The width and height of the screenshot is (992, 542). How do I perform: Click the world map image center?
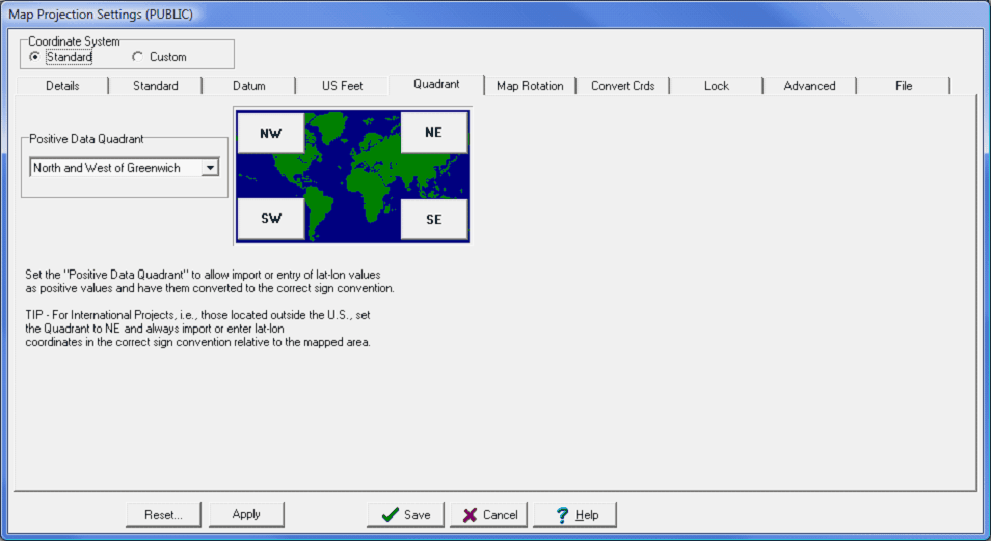tap(352, 176)
